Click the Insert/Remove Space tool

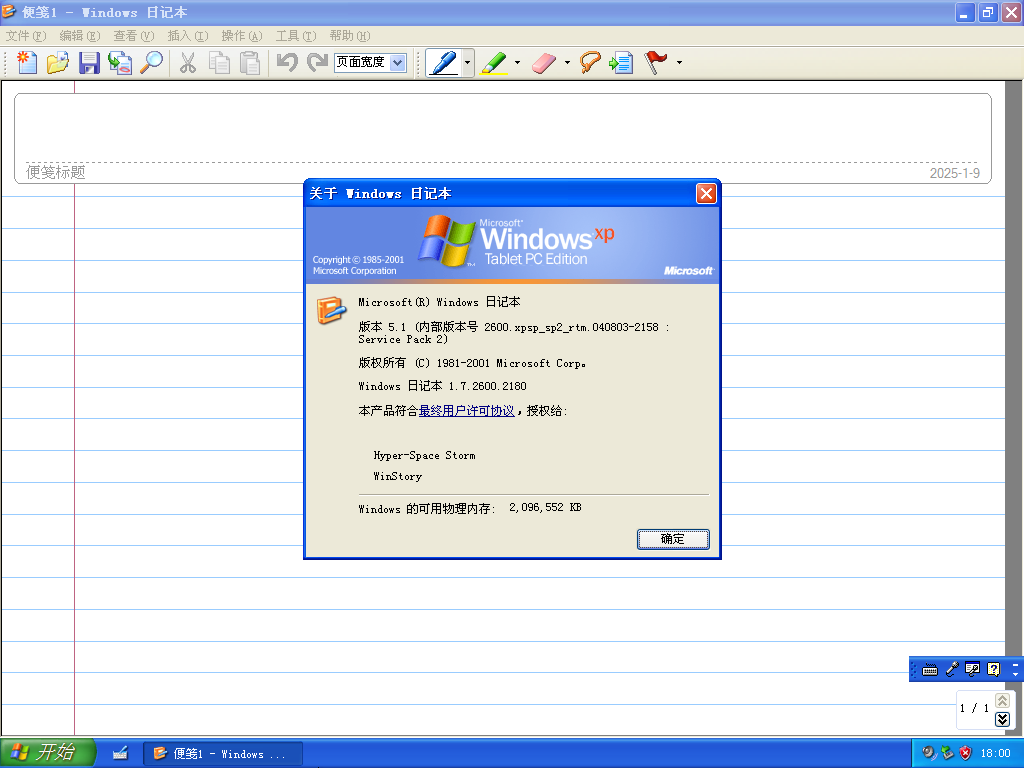[621, 63]
